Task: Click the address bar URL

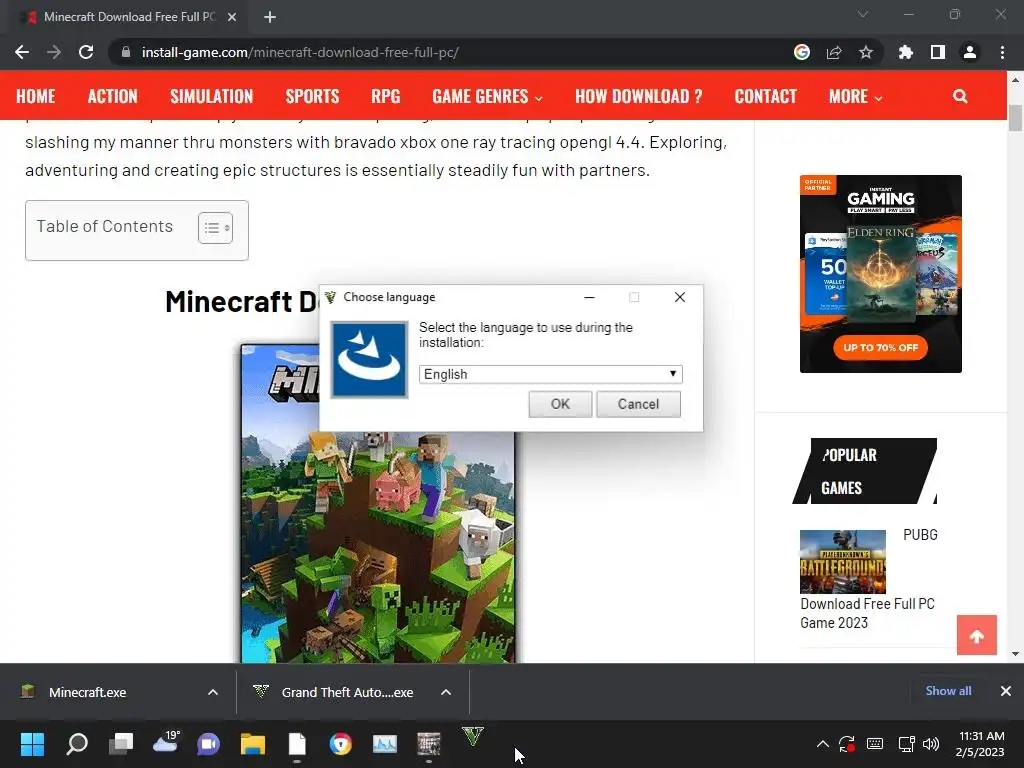Action: tap(300, 52)
